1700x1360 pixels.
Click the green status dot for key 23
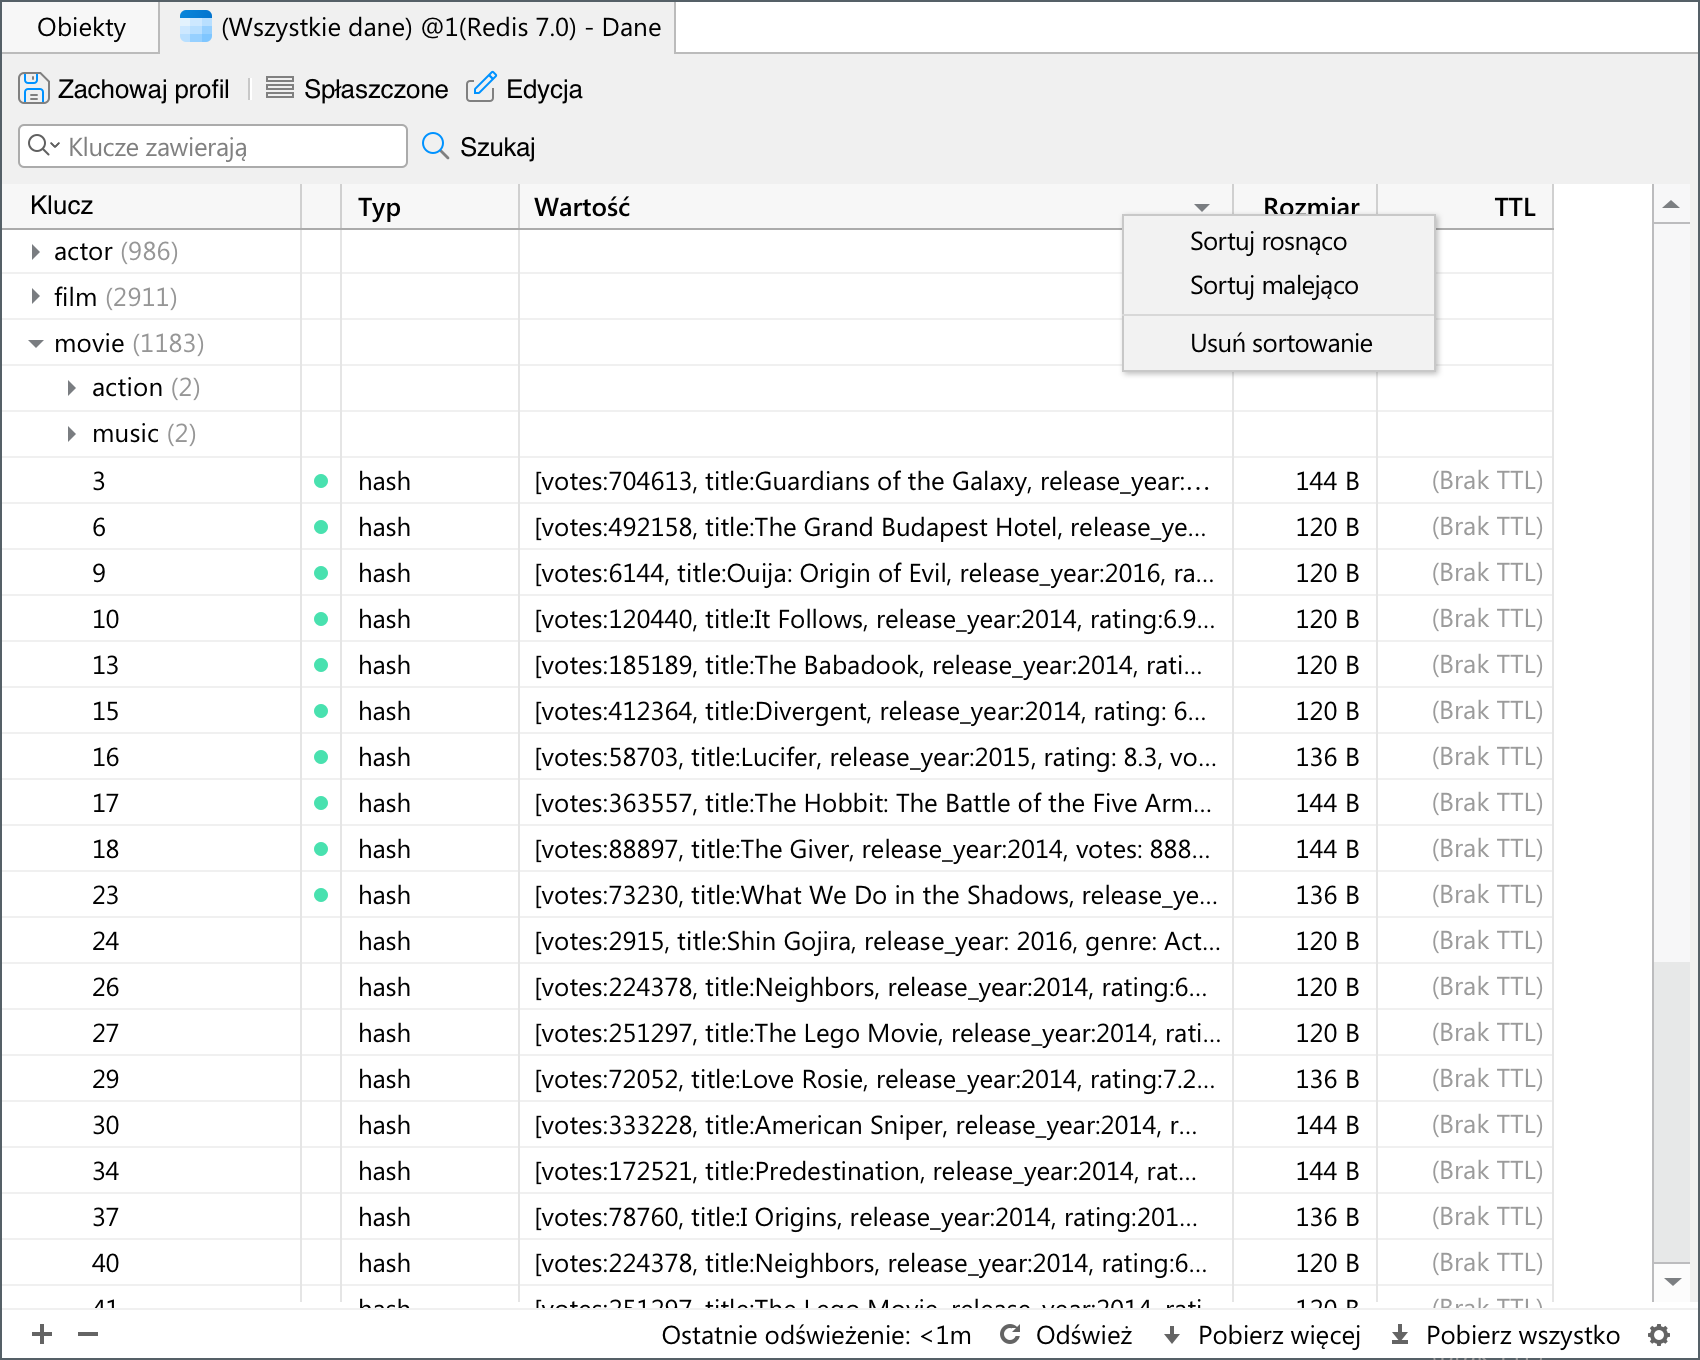point(321,895)
